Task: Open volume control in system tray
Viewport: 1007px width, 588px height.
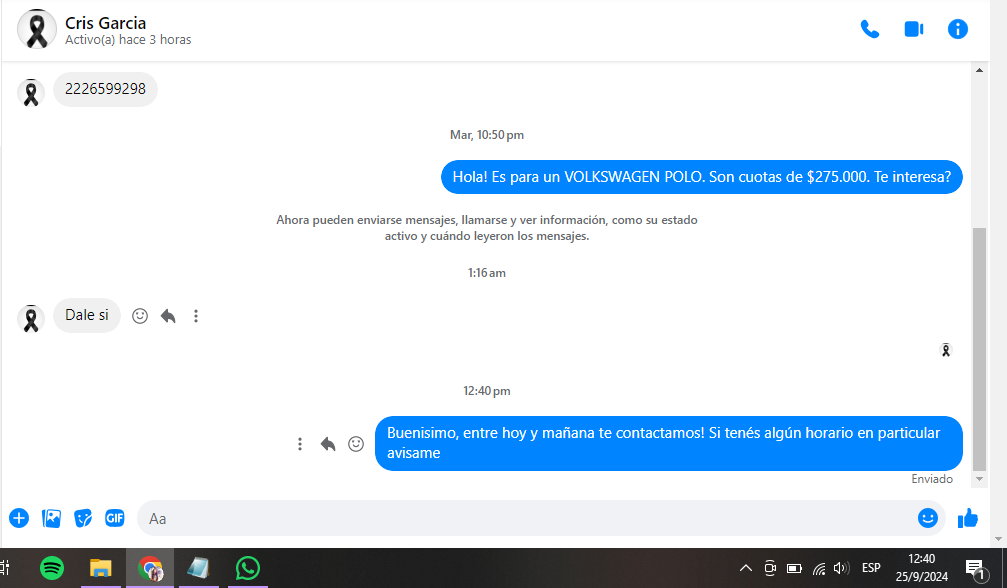Action: point(841,568)
